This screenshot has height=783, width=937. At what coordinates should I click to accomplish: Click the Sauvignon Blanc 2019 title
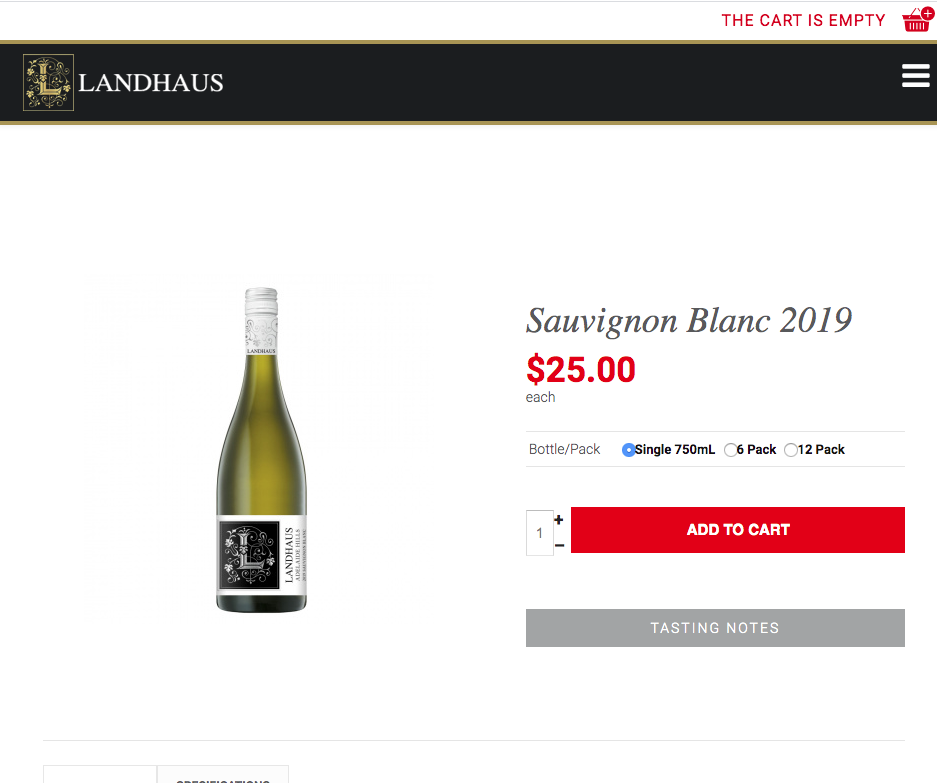pyautogui.click(x=689, y=321)
